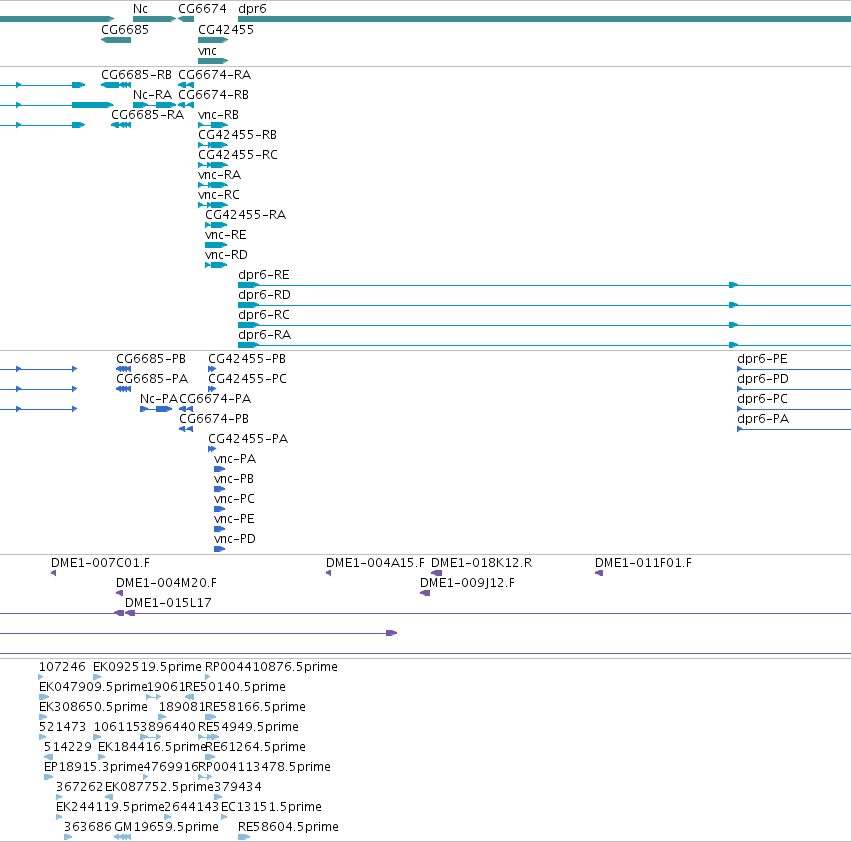Click the long dpr6 gene span bar
Screen dimensions: 851x842
tap(544, 19)
